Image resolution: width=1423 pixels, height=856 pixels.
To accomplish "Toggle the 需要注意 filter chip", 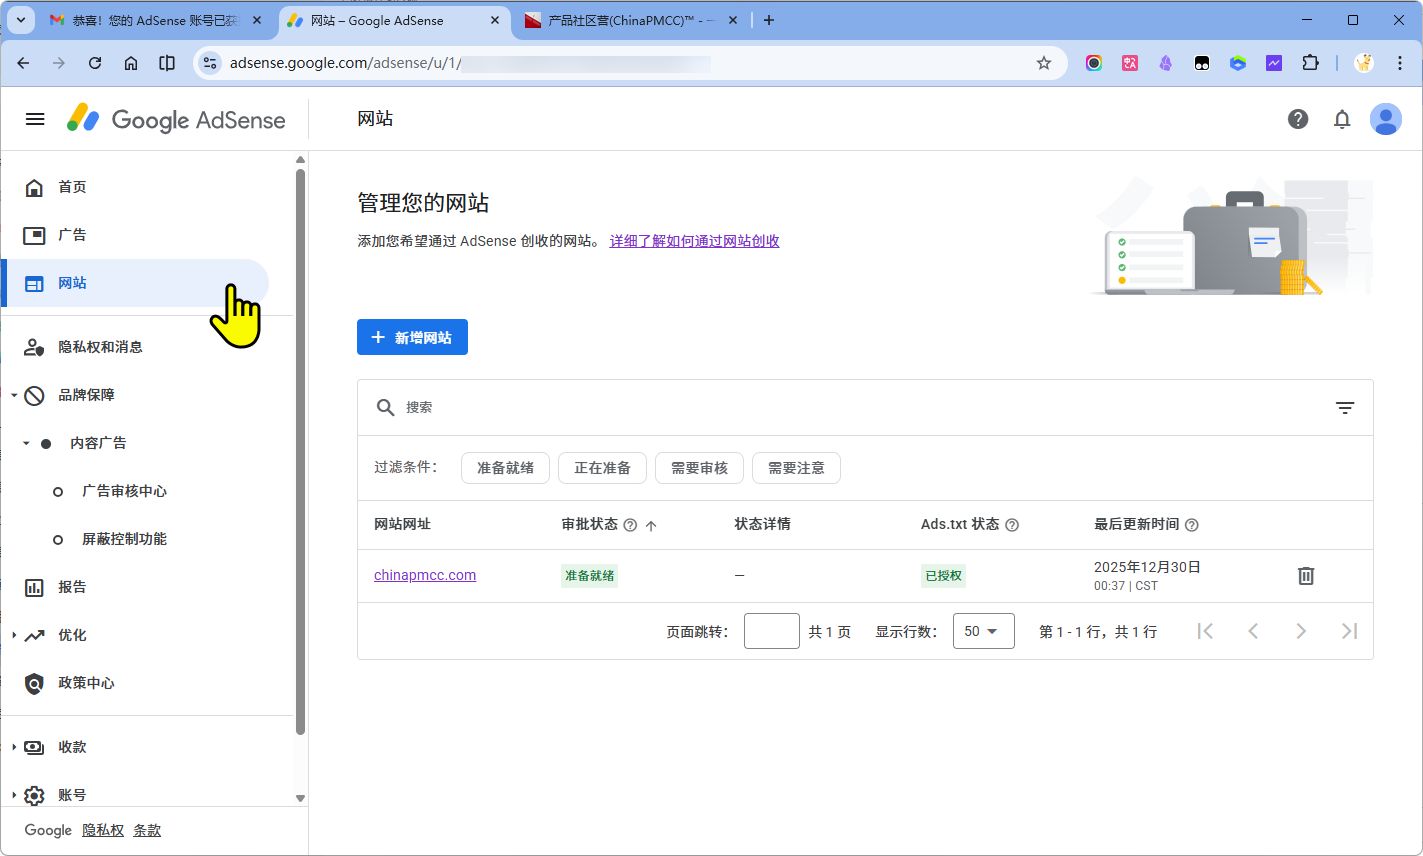I will pyautogui.click(x=796, y=468).
